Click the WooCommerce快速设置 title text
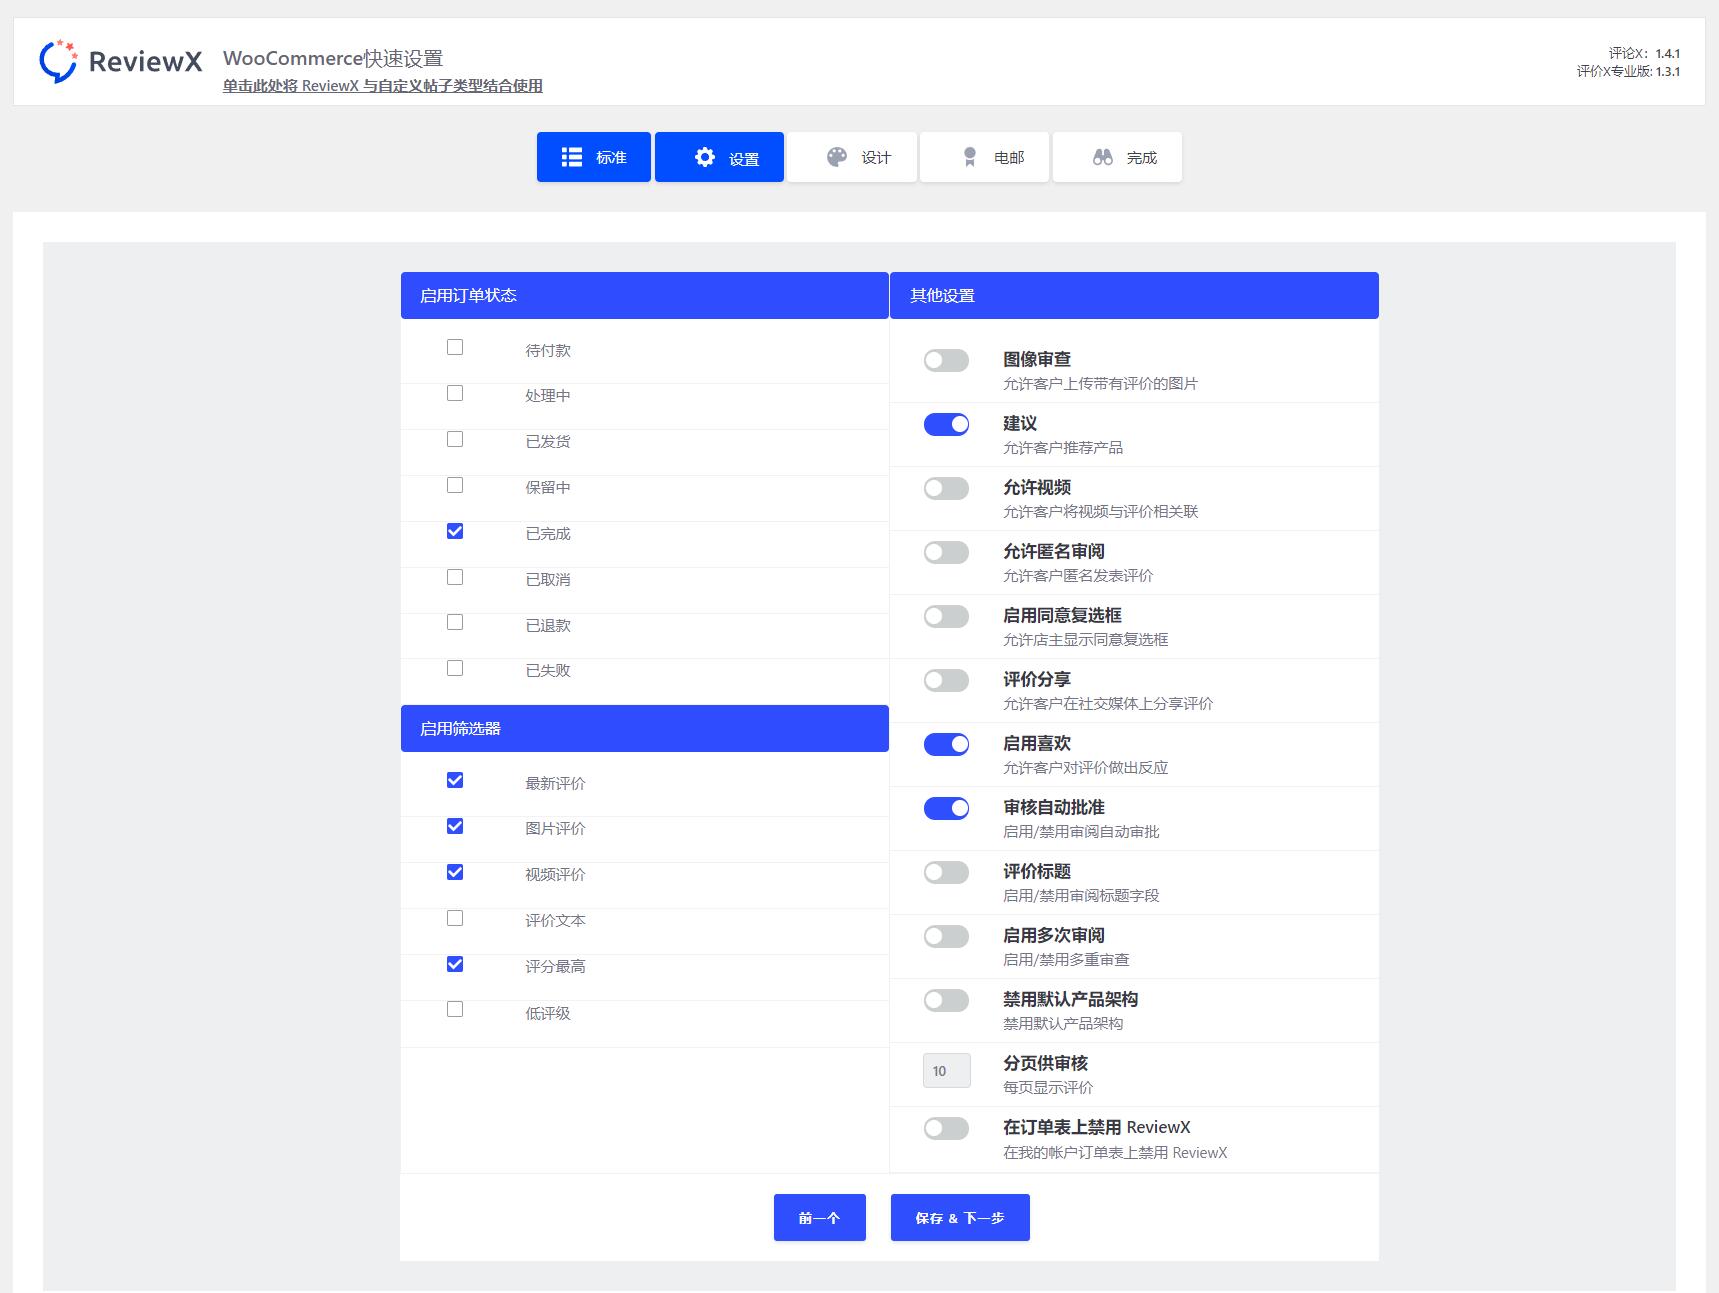Viewport: 1719px width, 1293px height. pyautogui.click(x=333, y=58)
